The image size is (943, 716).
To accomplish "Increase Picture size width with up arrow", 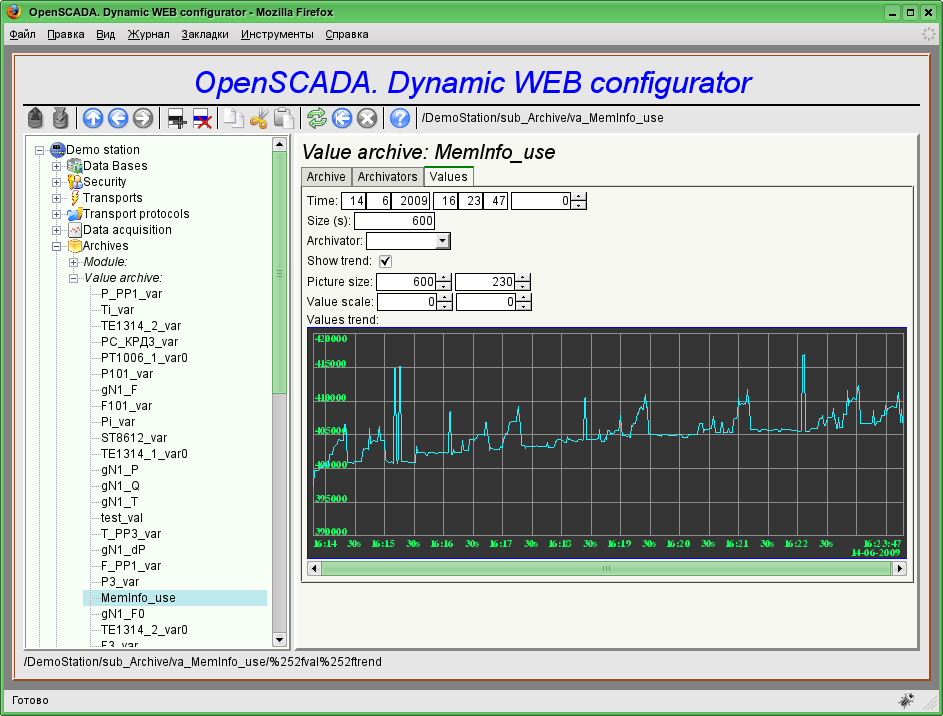I will [444, 278].
